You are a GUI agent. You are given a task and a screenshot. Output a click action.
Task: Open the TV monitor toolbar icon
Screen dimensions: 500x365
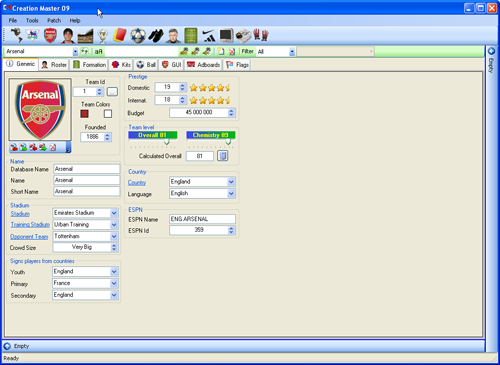[226, 36]
